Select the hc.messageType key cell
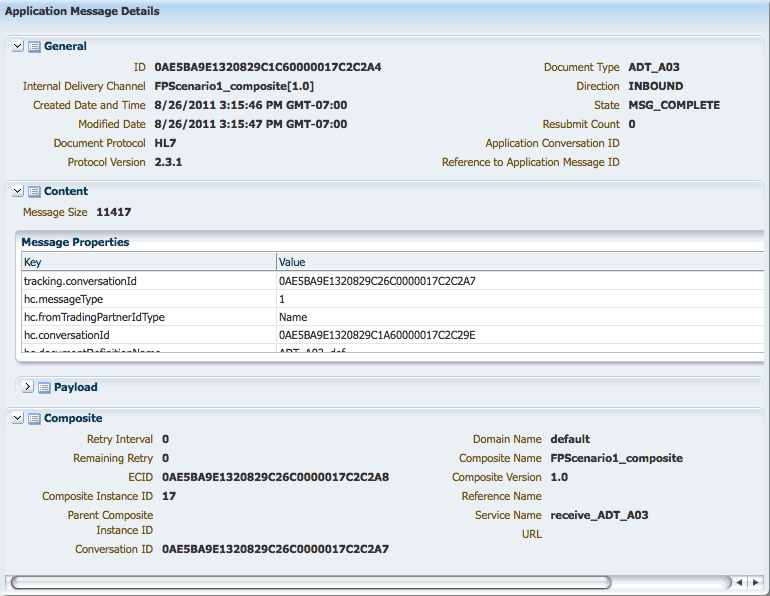The width and height of the screenshot is (770, 596). (149, 299)
